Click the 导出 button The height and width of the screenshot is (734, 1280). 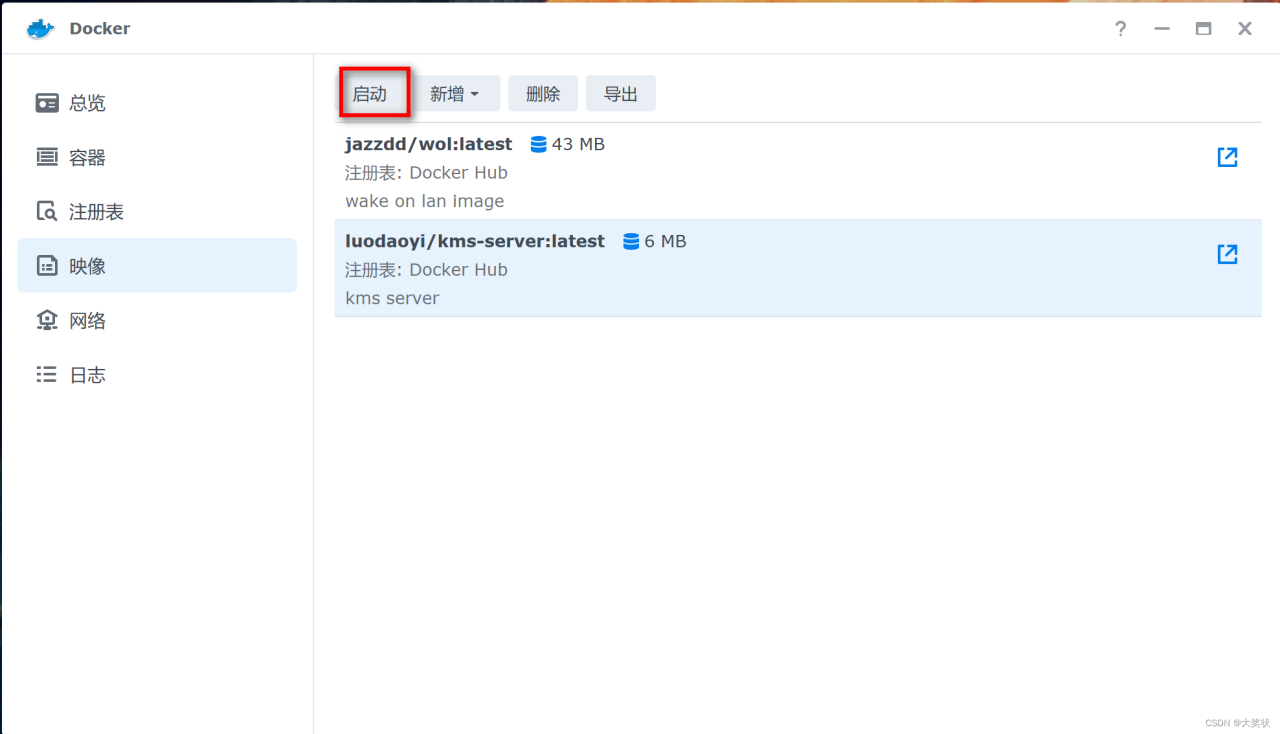621,93
